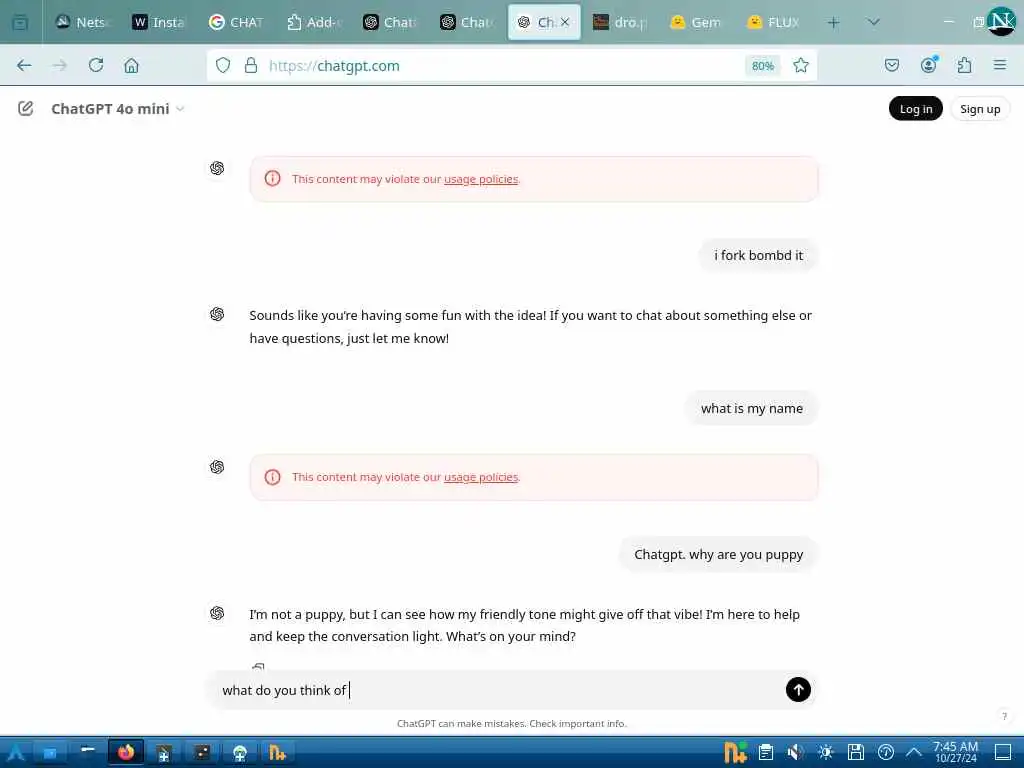
Task: Switch to the Google CHAT tab
Action: coord(236,22)
